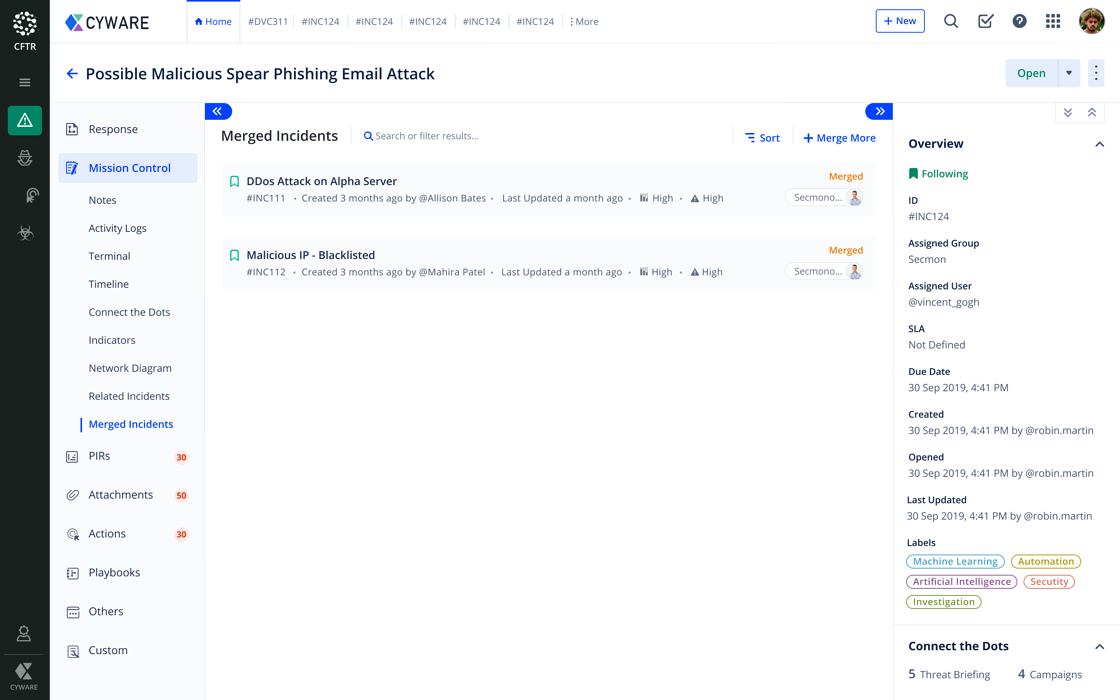Open the dropdown arrow next to Open status
Viewport: 1120px width, 700px height.
click(x=1069, y=73)
